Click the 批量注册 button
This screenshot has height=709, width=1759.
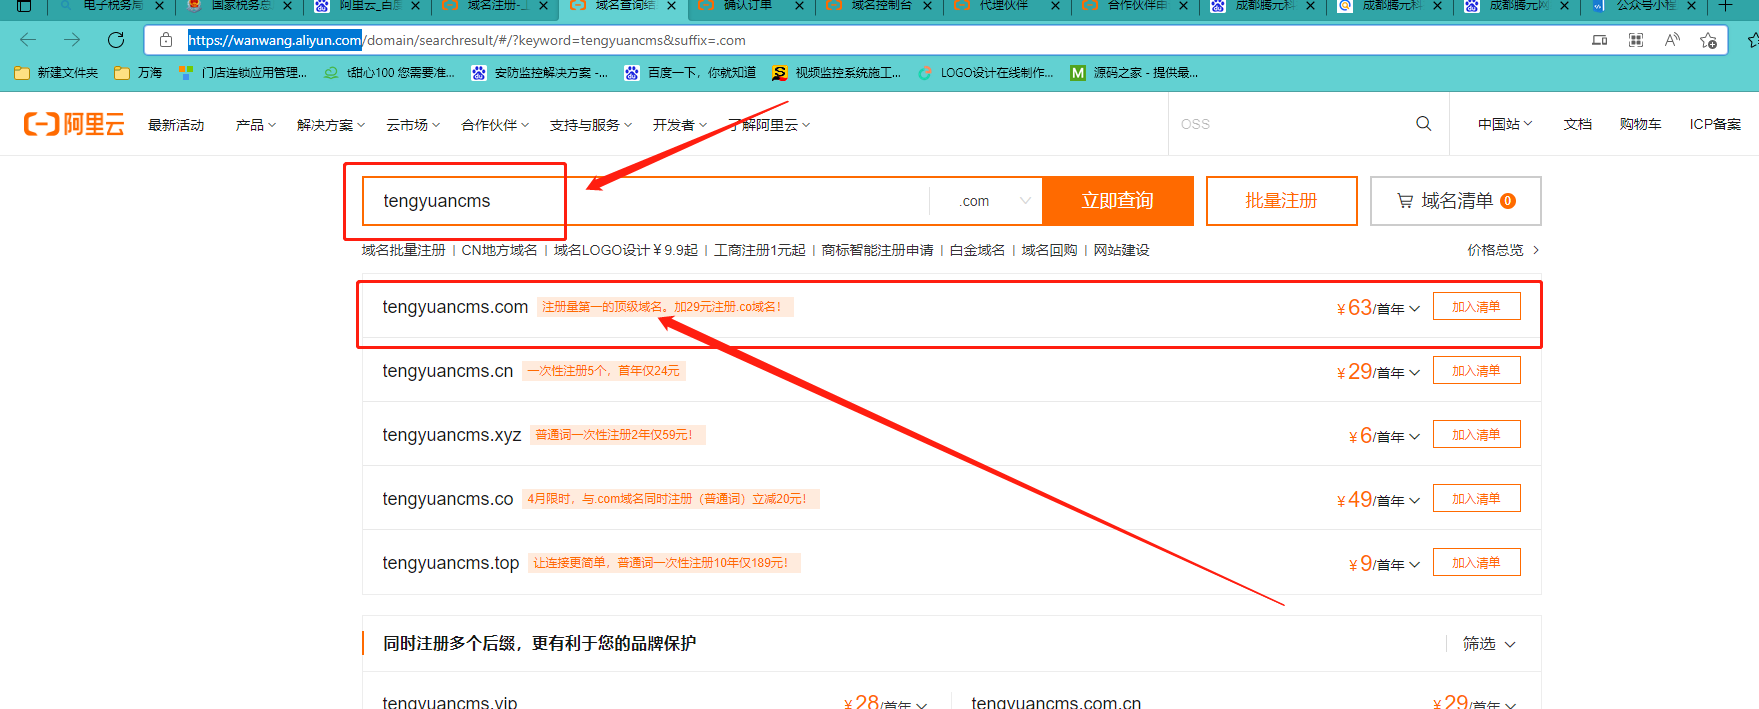pos(1281,201)
